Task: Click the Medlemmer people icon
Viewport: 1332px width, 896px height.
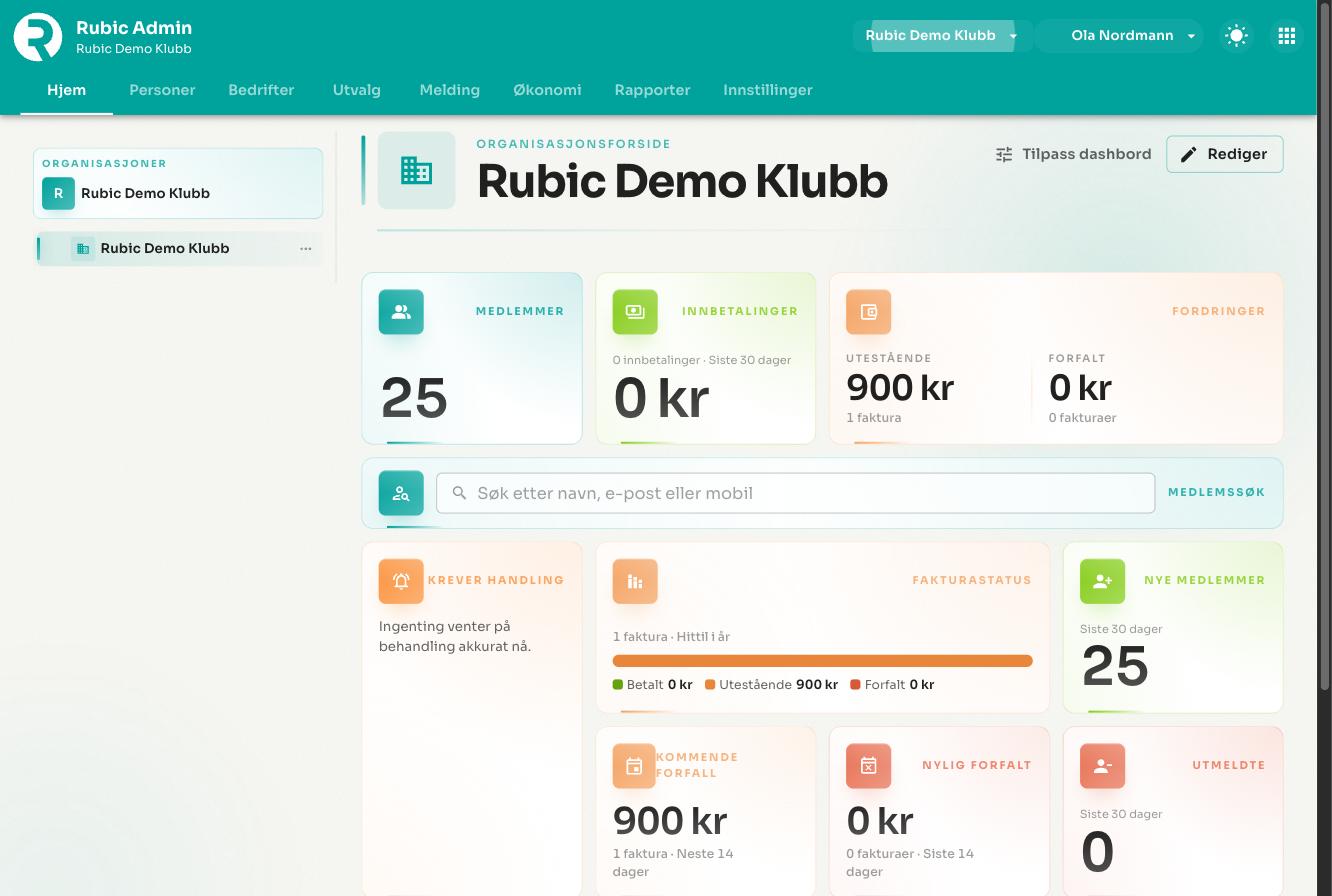Action: (401, 312)
